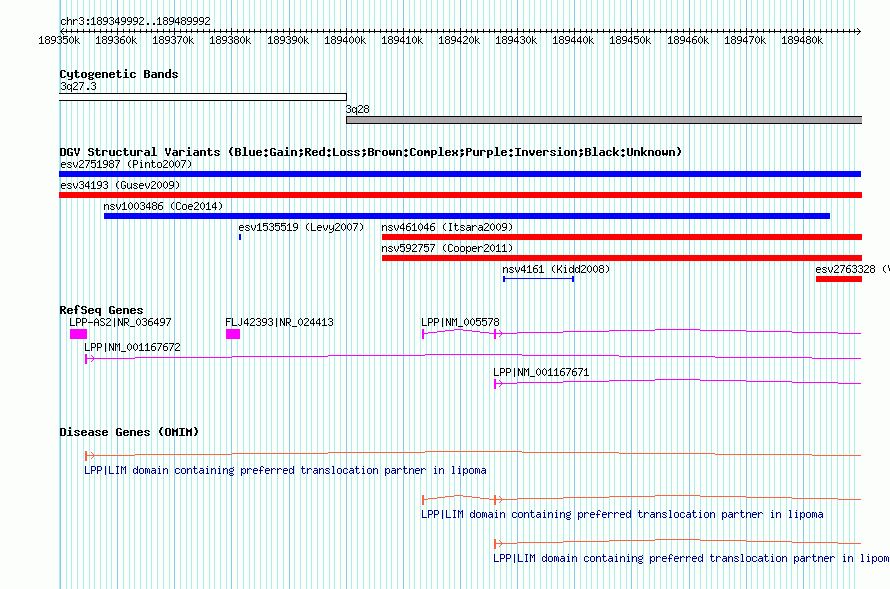Click the 189370k ruler tick label
Screen dimensions: 890x589
point(173,41)
